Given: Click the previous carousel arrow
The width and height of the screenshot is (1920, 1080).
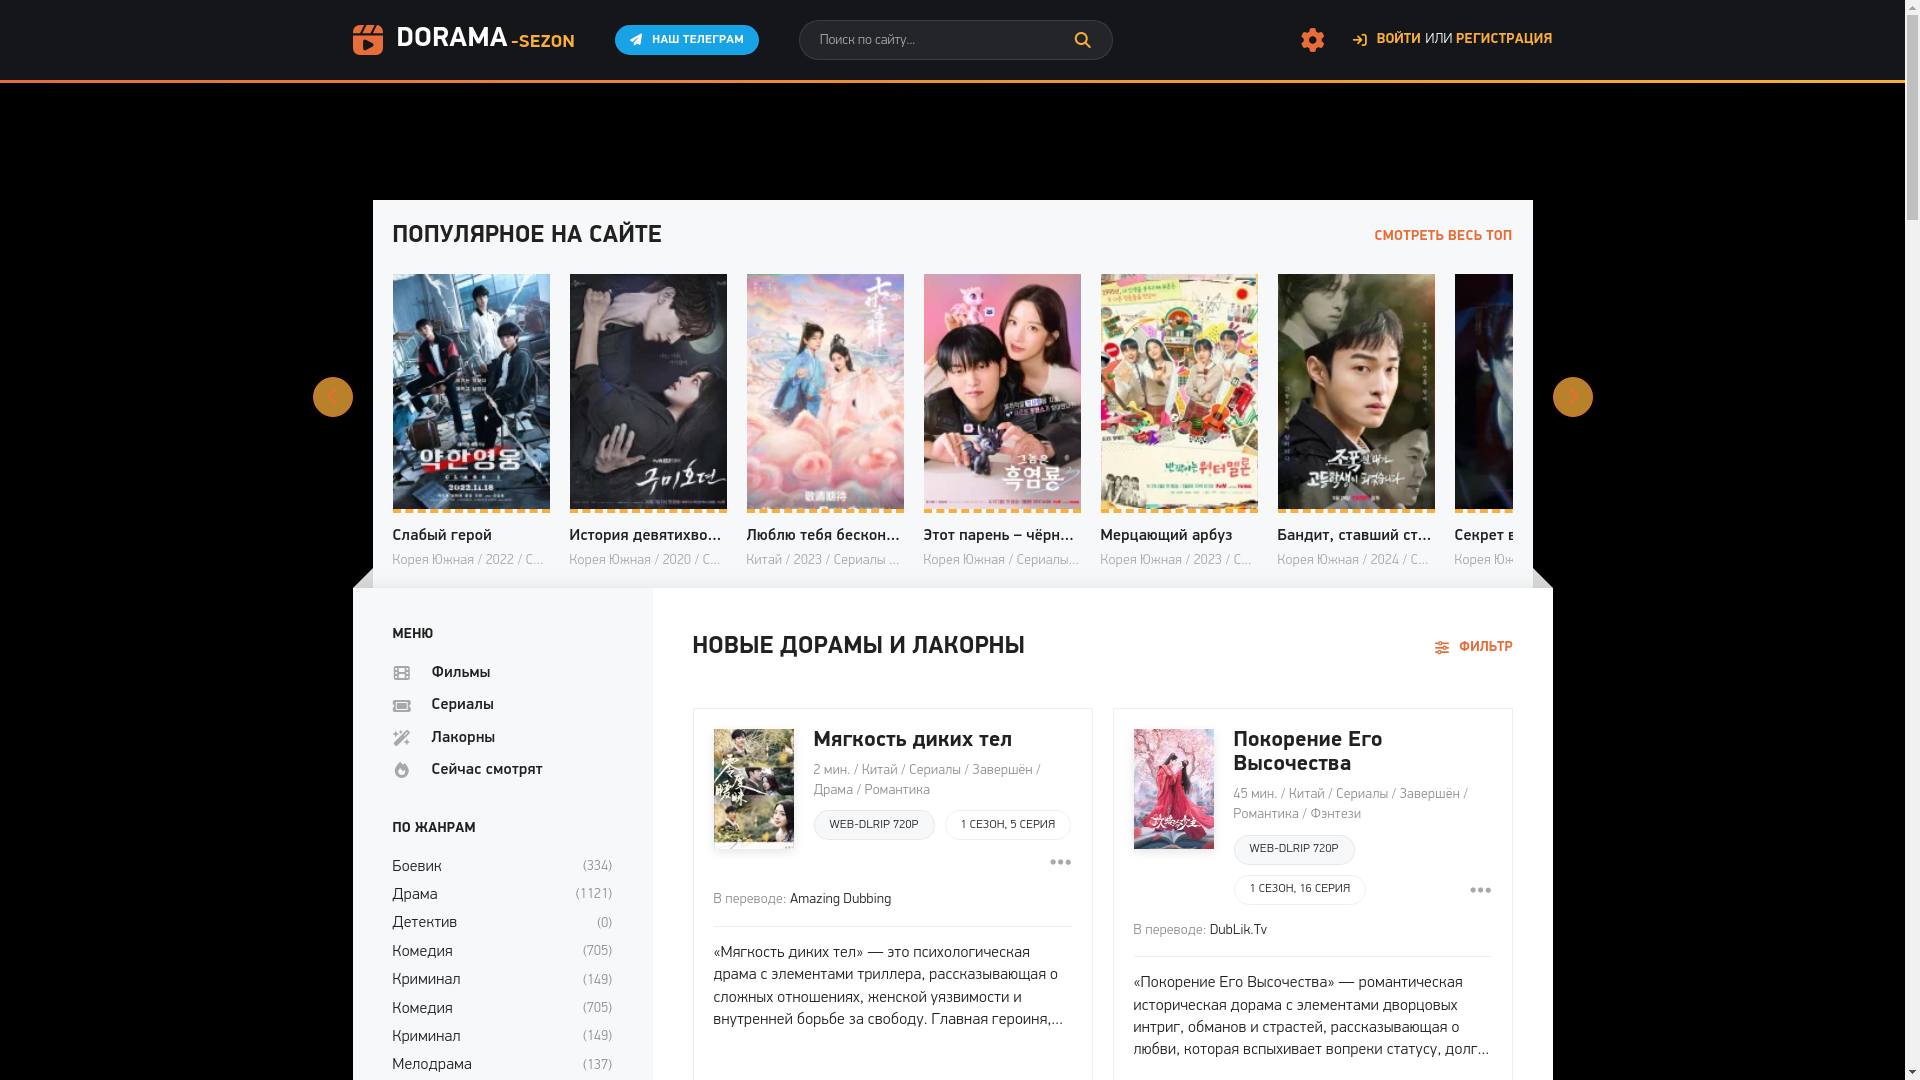Looking at the screenshot, I should point(333,397).
